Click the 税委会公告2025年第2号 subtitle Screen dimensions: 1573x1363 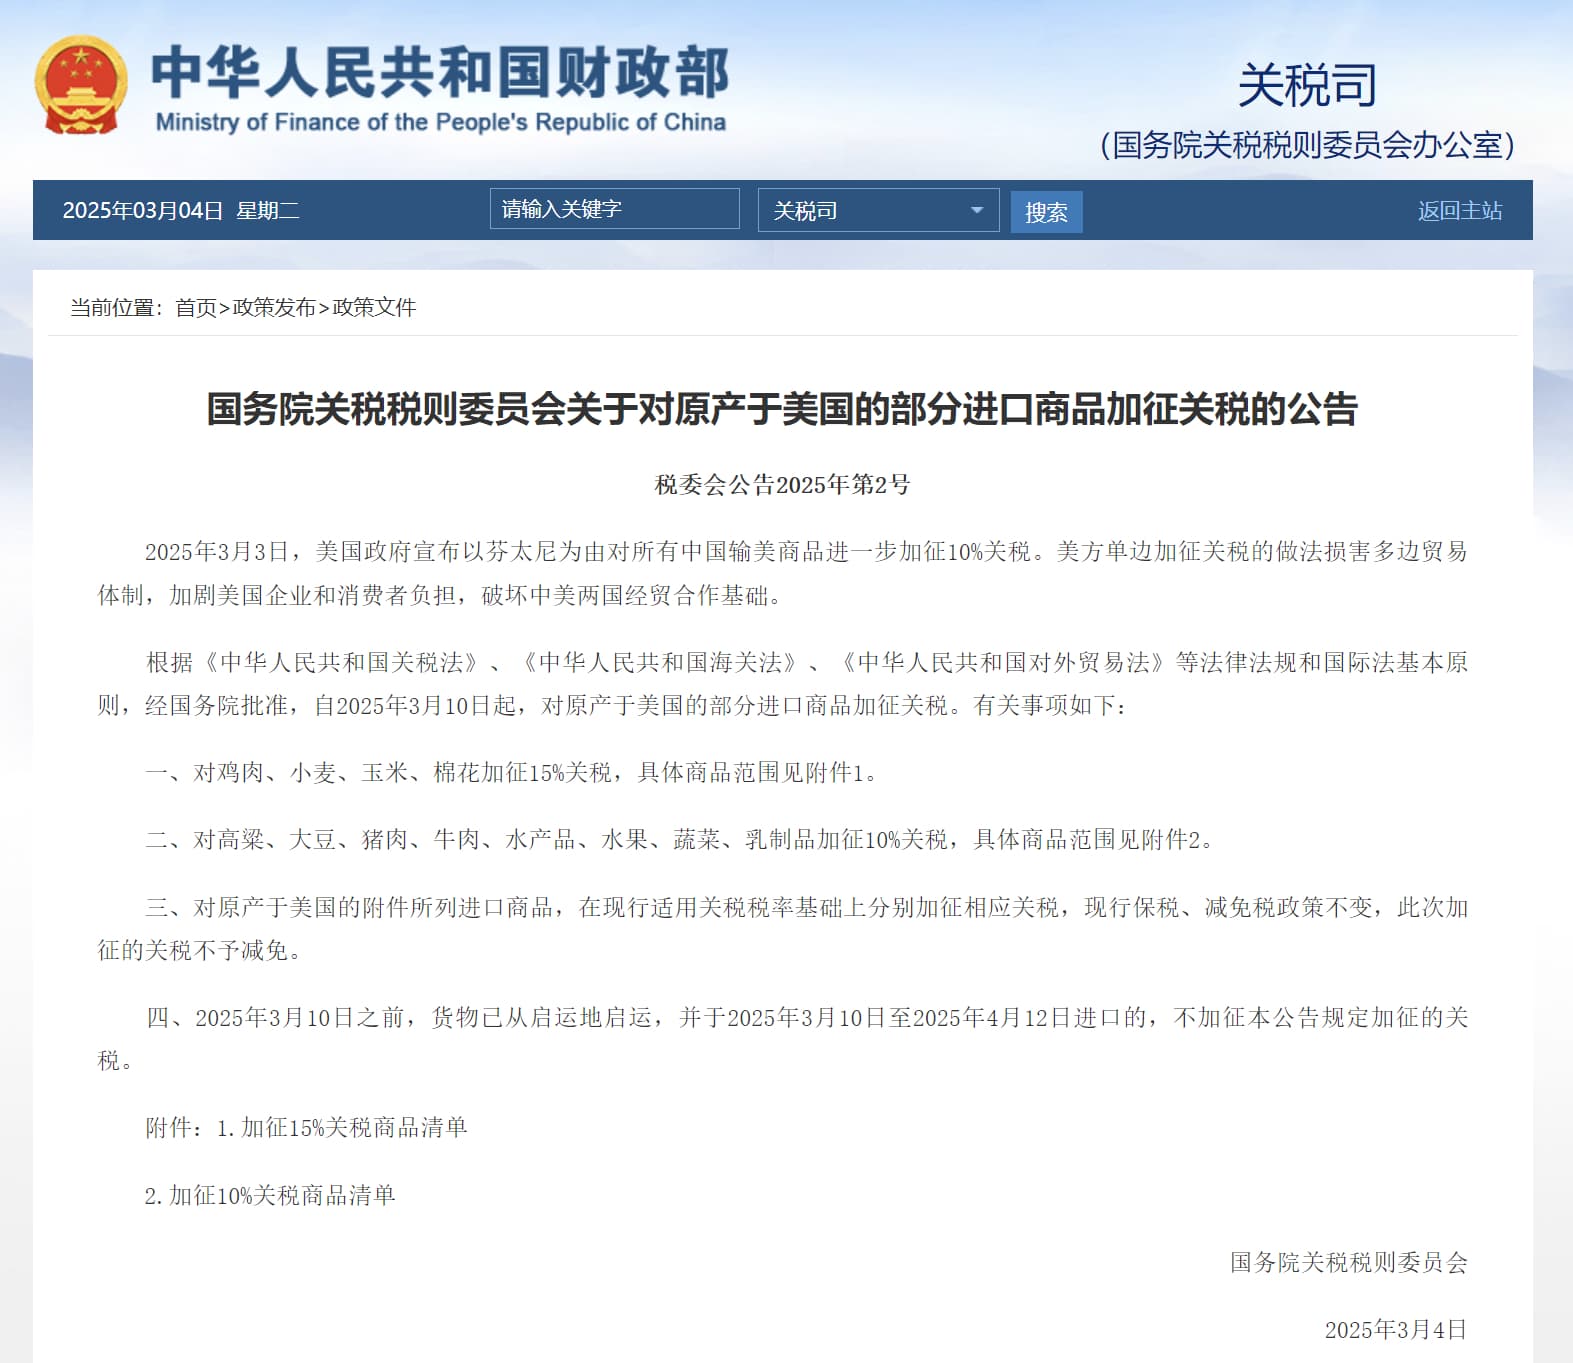click(x=782, y=485)
